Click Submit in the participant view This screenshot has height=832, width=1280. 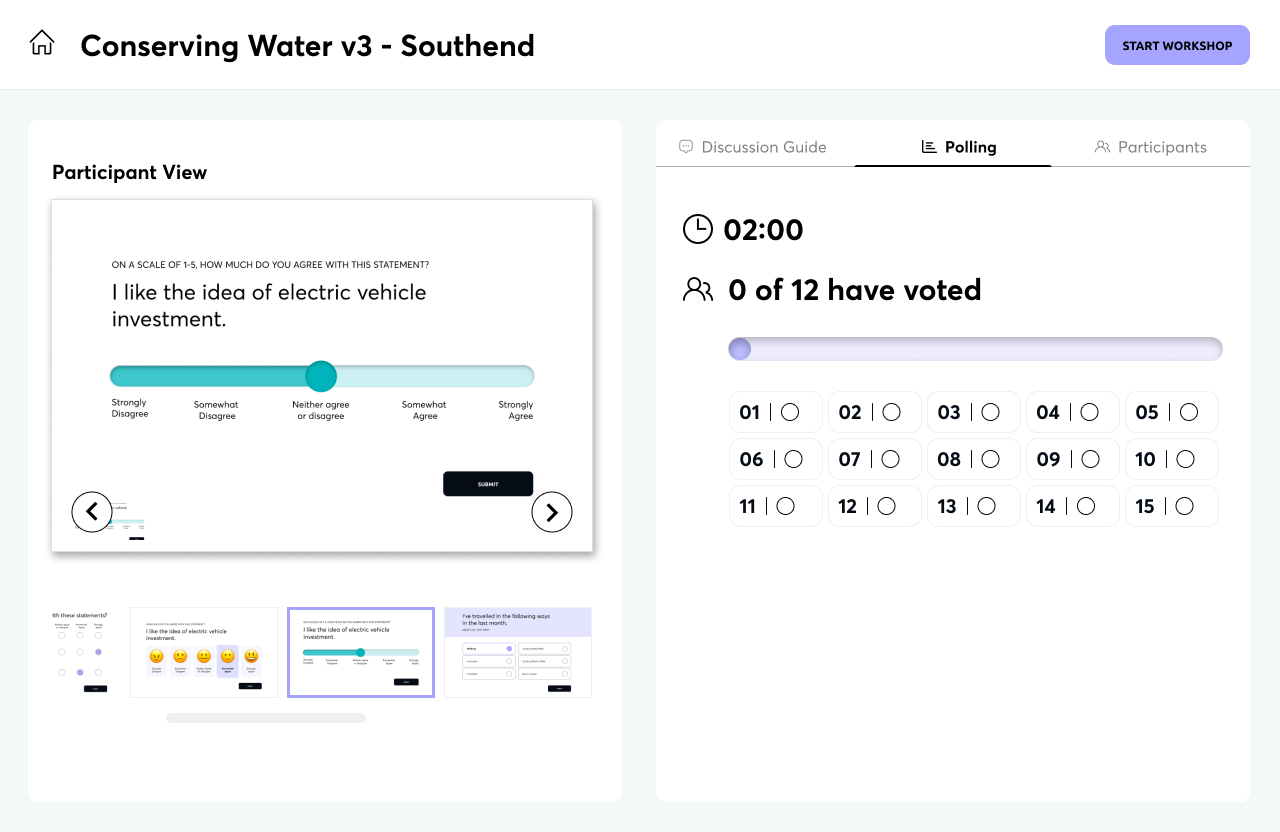[x=488, y=484]
